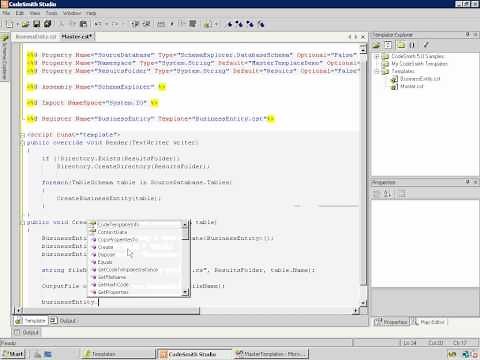
Task: Open the Output panel tab at bottom
Action: coord(27,332)
